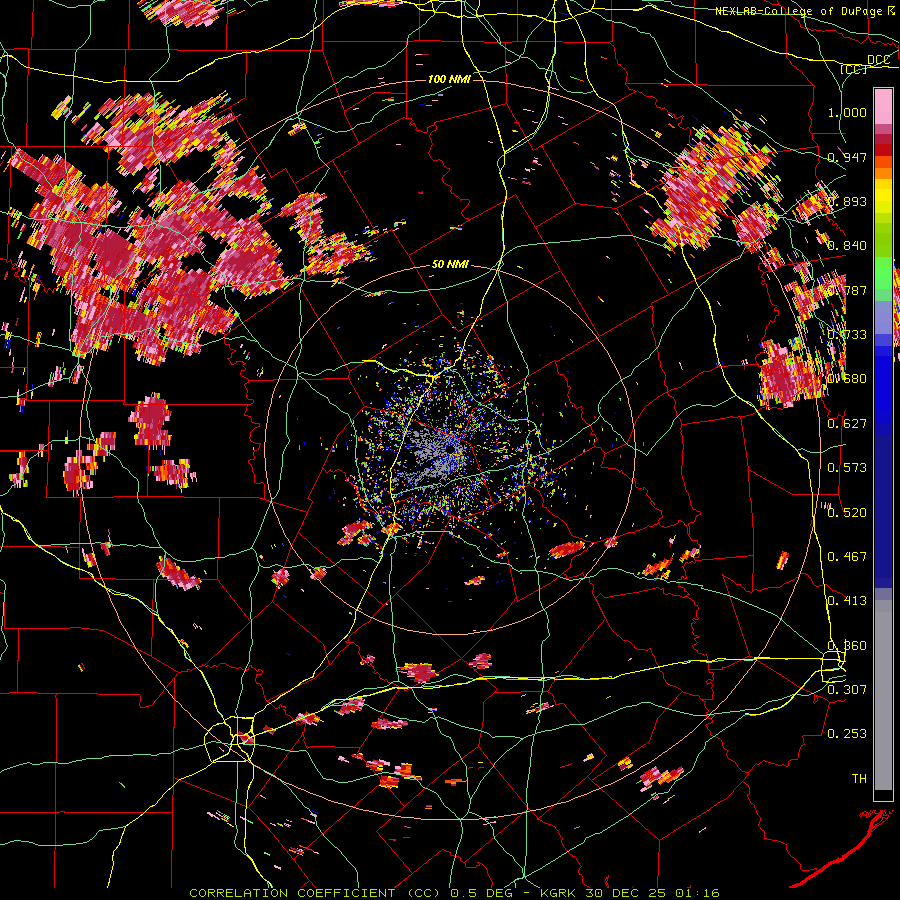900x900 pixels.
Task: Click the 0.787 scale value
Action: 847,290
